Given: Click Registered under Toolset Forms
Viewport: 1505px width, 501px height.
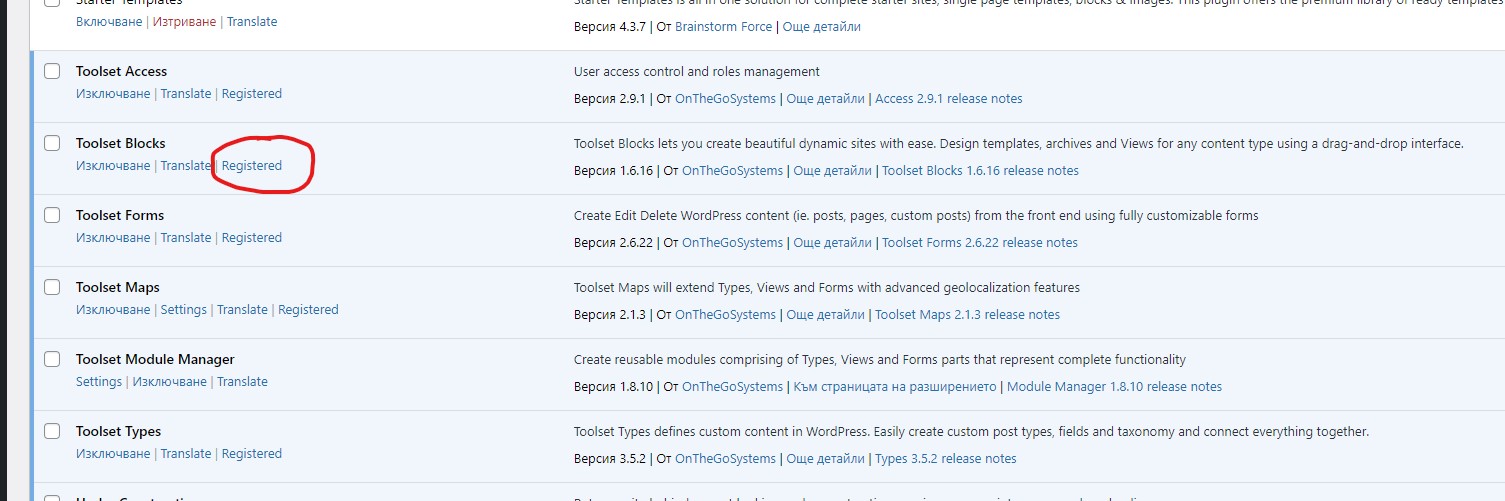Looking at the screenshot, I should (x=252, y=237).
